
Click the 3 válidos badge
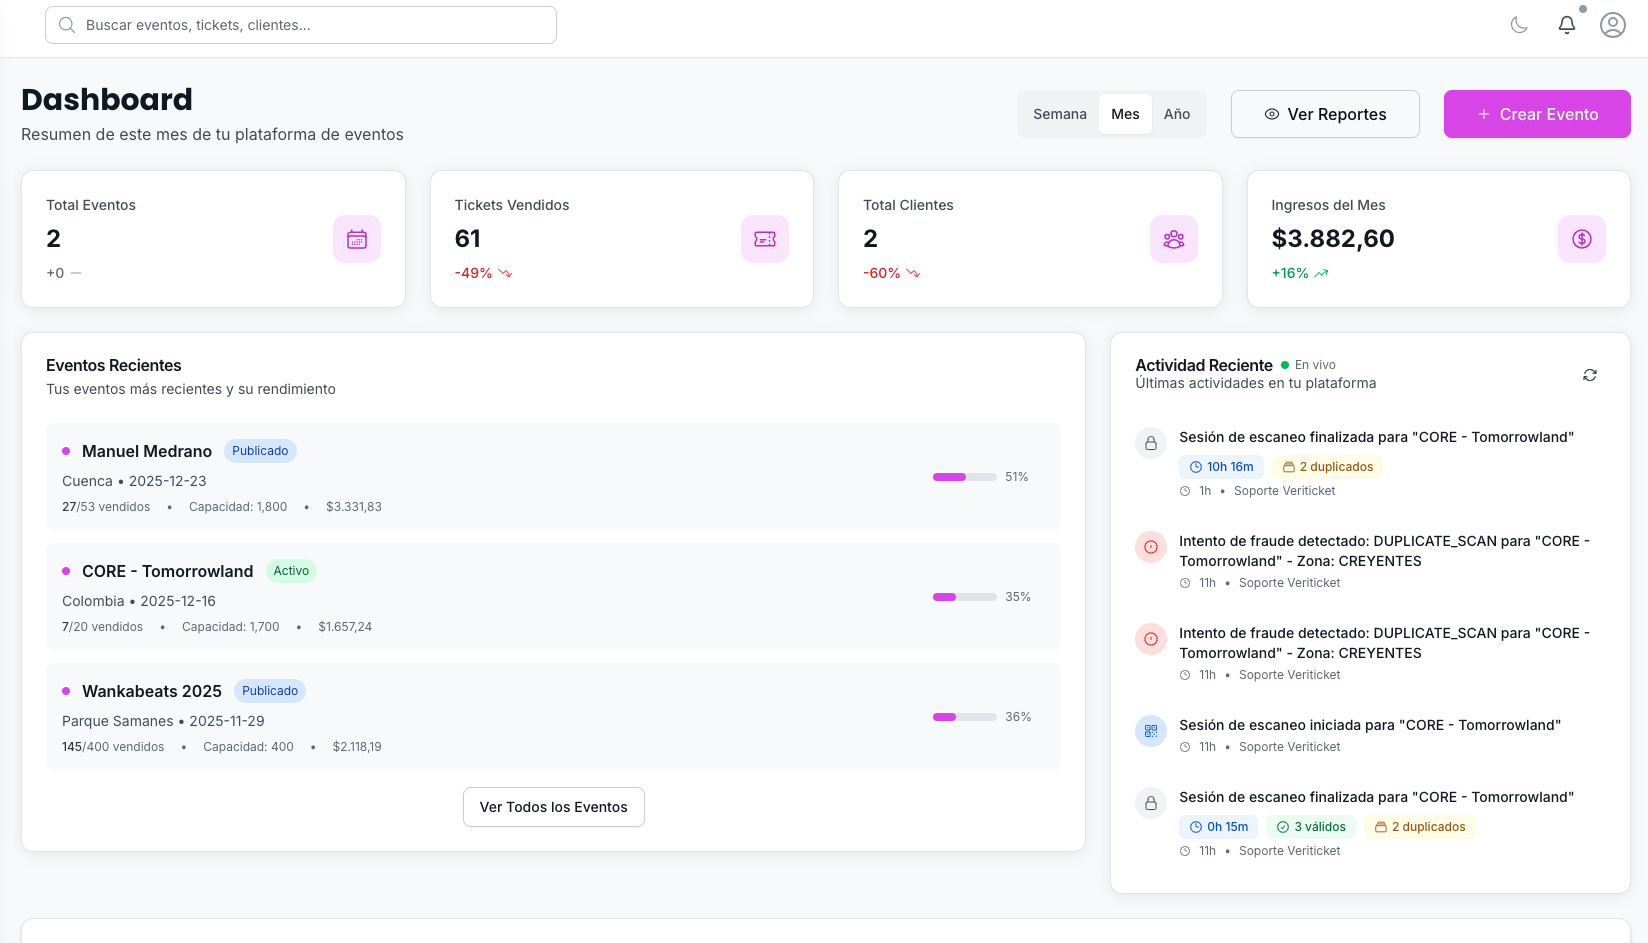[x=1310, y=827]
